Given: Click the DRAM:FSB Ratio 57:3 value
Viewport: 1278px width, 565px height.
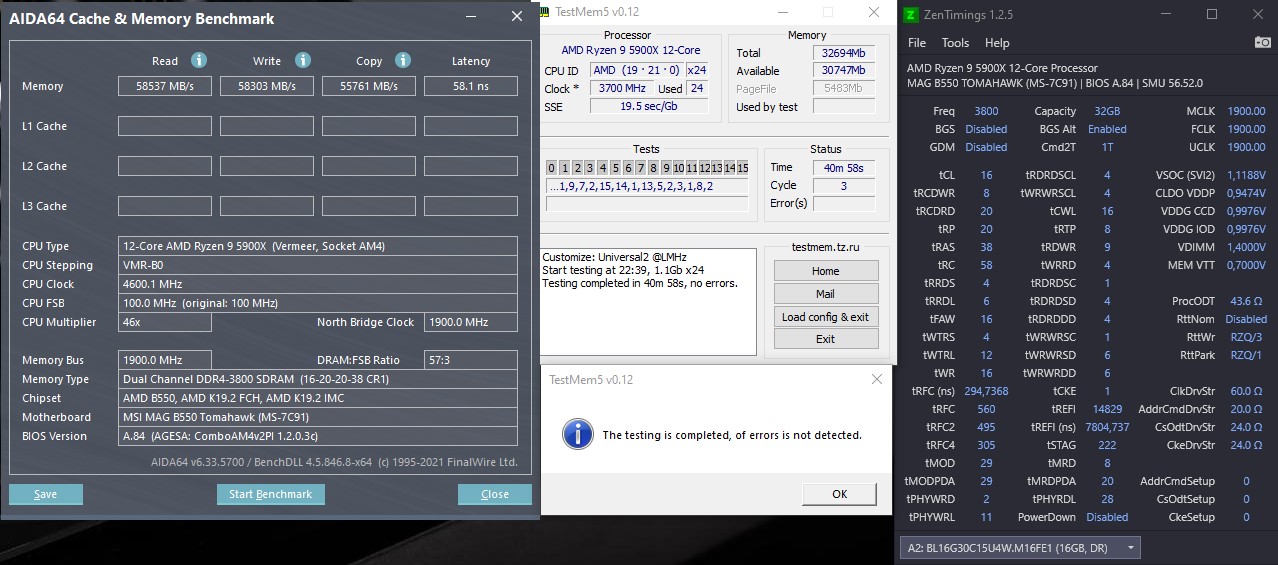Looking at the screenshot, I should (x=471, y=360).
